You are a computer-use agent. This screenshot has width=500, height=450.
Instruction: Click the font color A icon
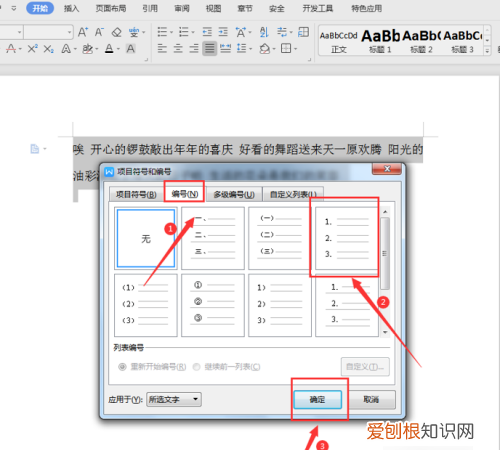point(109,49)
